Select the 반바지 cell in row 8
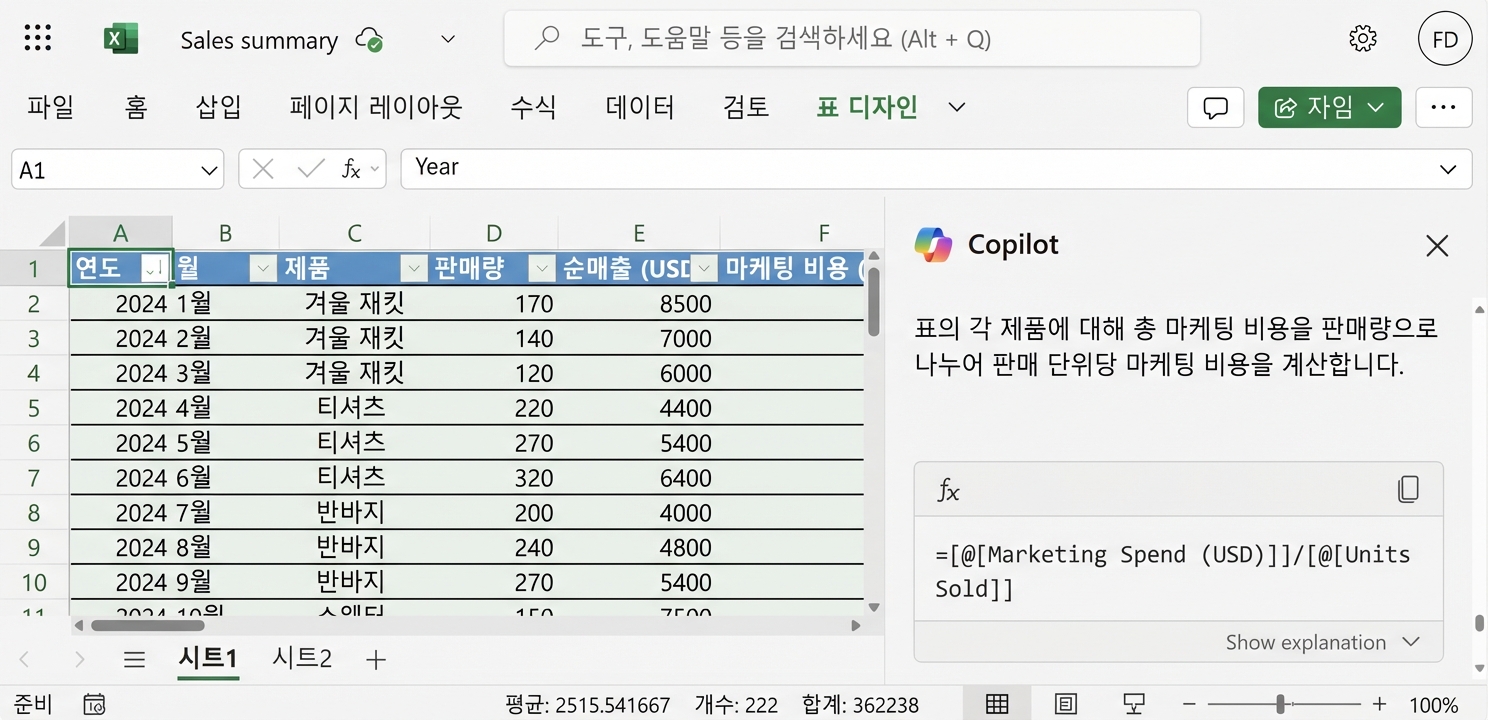 (x=354, y=512)
